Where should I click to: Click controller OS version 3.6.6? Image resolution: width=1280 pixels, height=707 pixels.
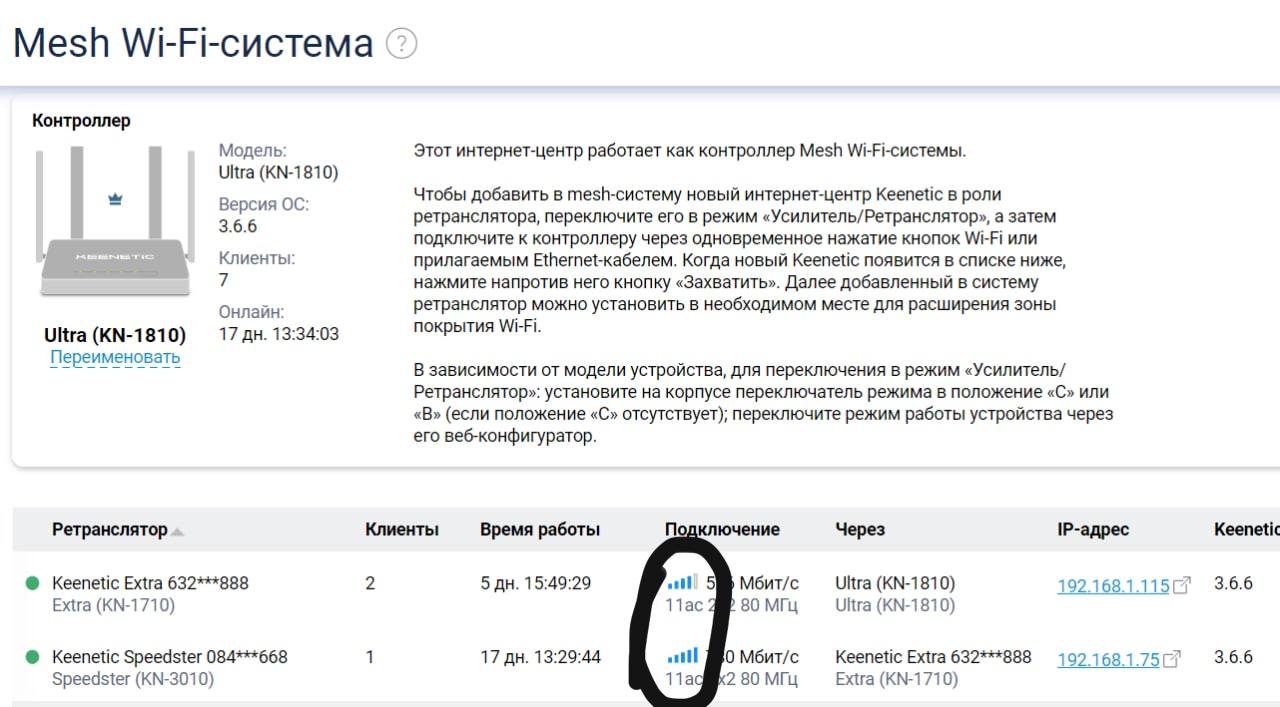click(238, 226)
